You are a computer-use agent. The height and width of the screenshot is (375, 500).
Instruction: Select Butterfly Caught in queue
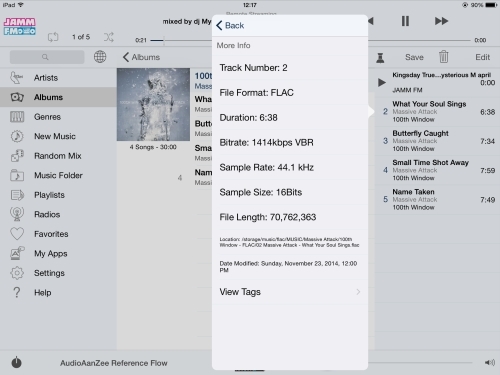[437, 141]
